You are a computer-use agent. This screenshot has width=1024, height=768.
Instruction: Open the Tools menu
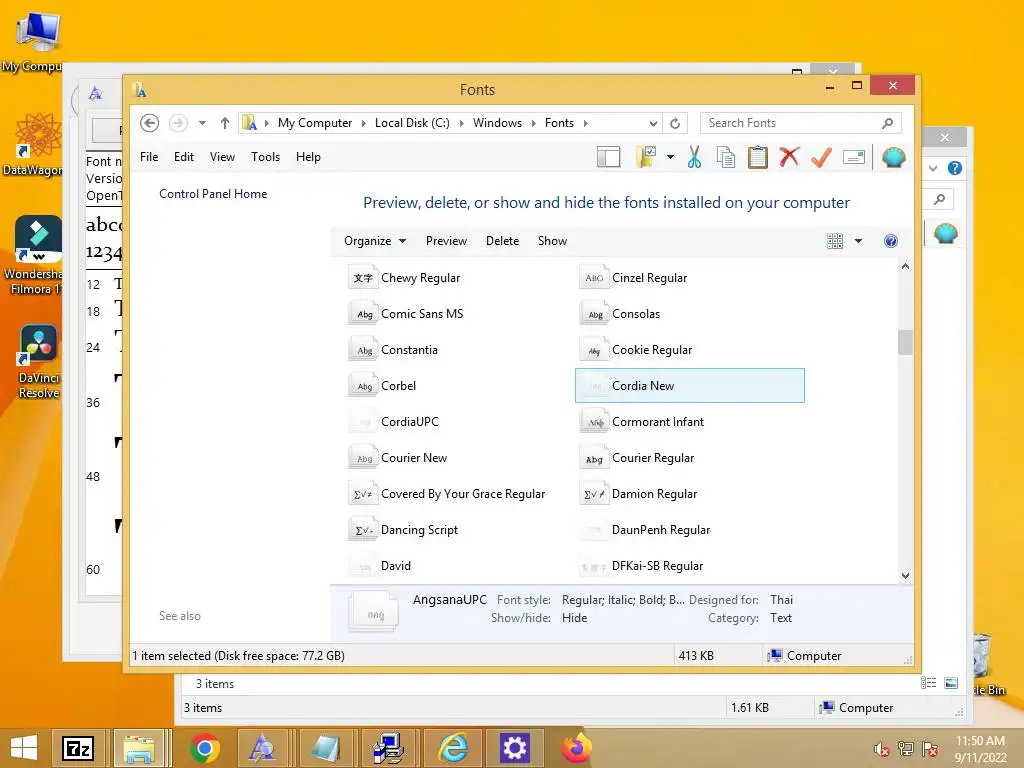pos(265,157)
